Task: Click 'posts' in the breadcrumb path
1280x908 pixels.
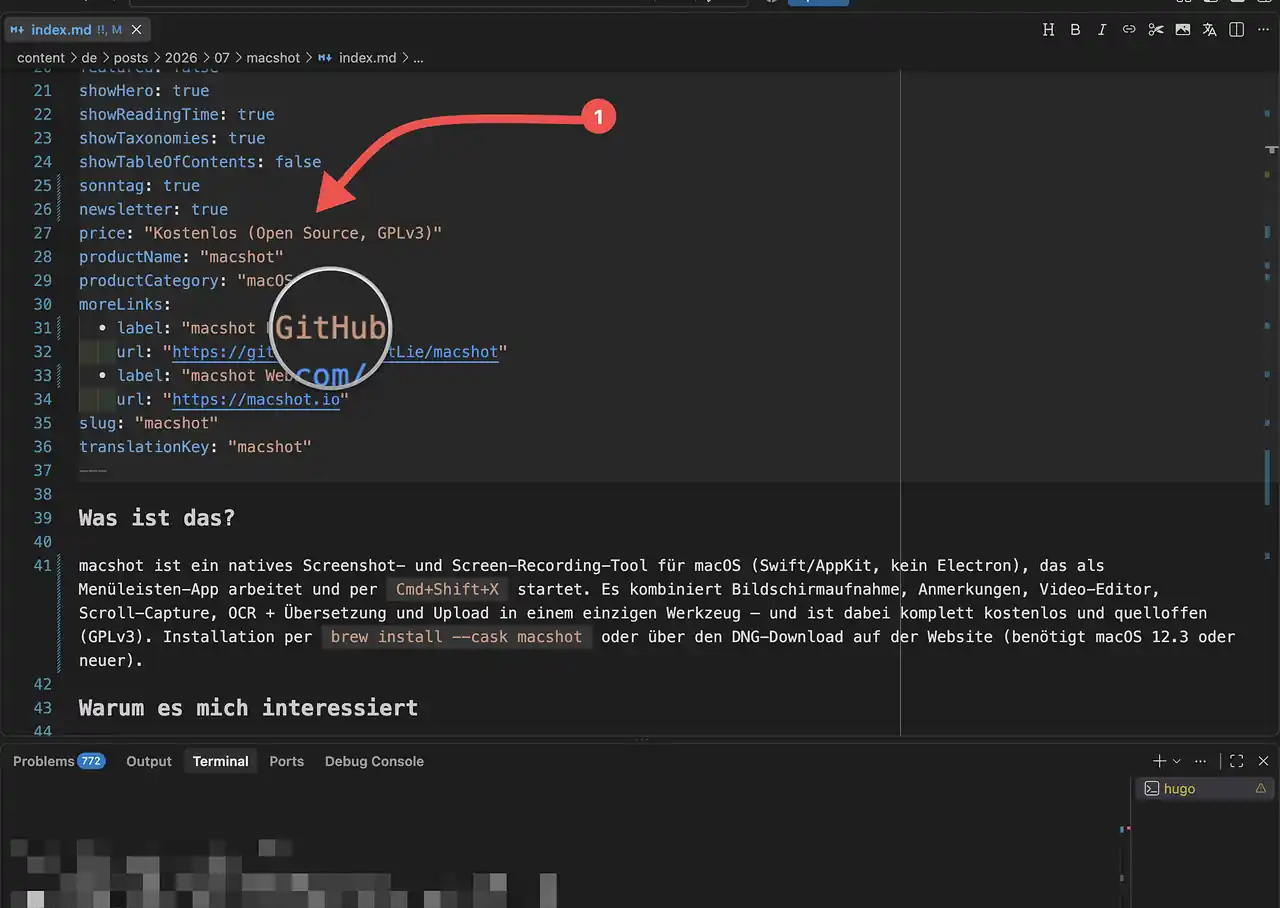Action: click(131, 58)
